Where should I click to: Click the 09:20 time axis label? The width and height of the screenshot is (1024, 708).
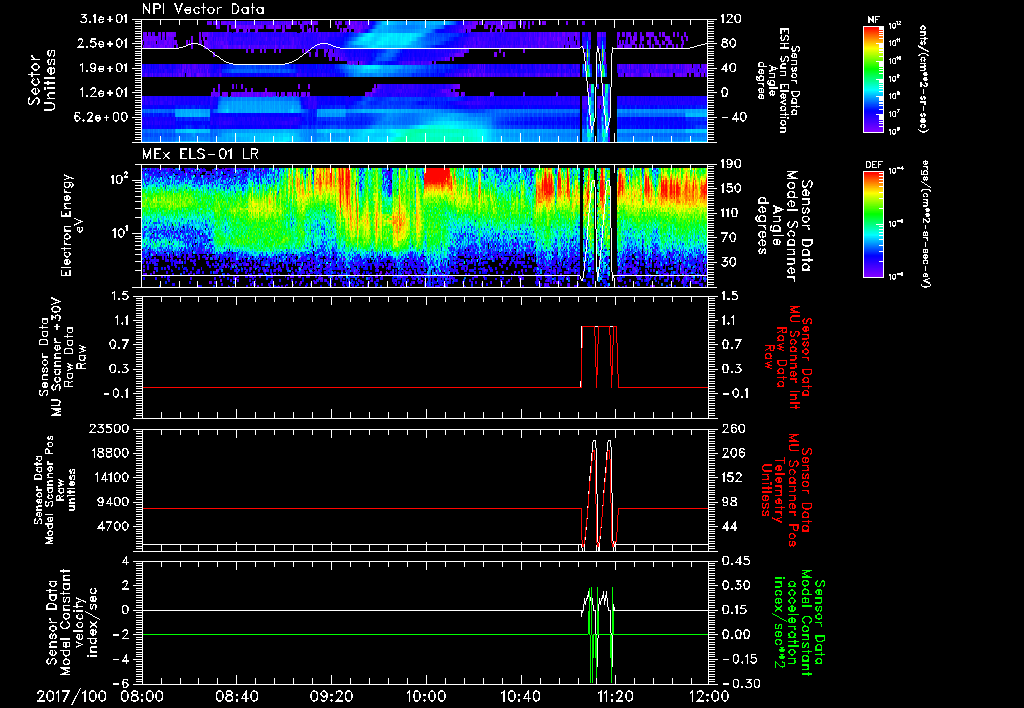[331, 696]
